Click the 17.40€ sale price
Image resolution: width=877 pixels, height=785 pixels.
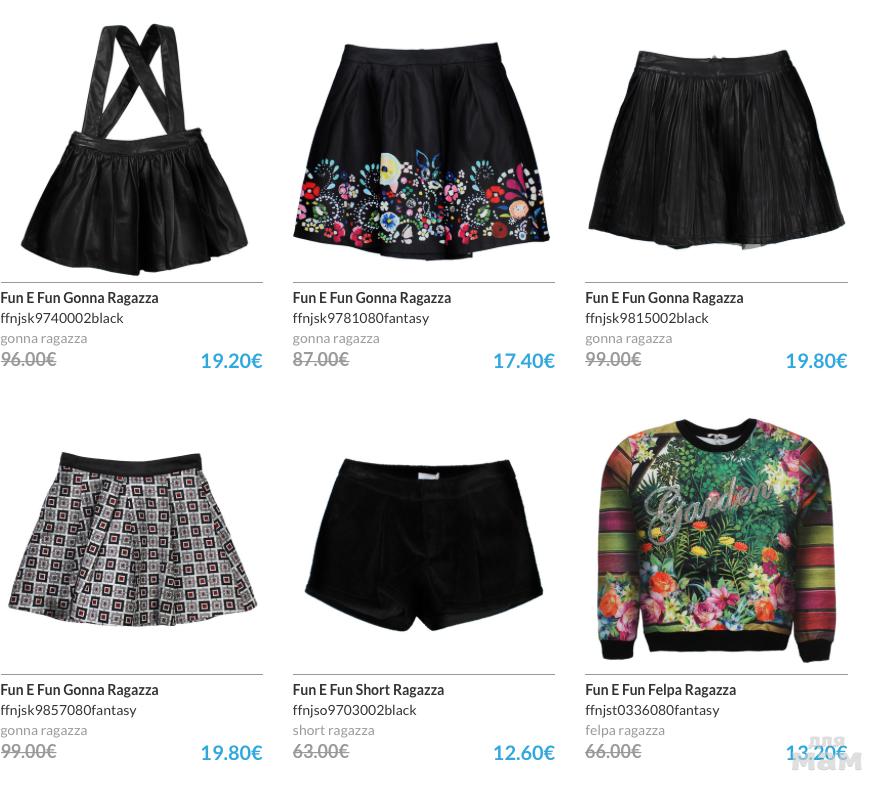(524, 361)
